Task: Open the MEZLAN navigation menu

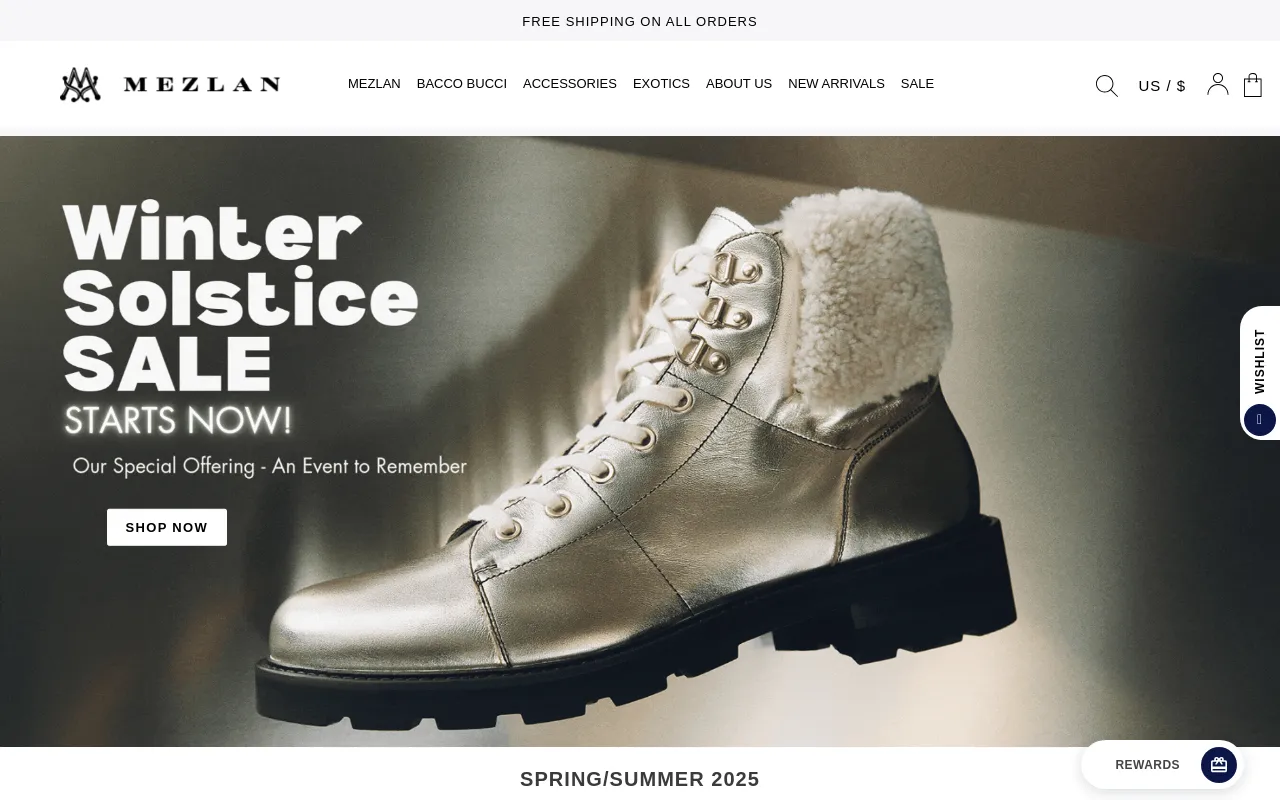Action: [374, 84]
